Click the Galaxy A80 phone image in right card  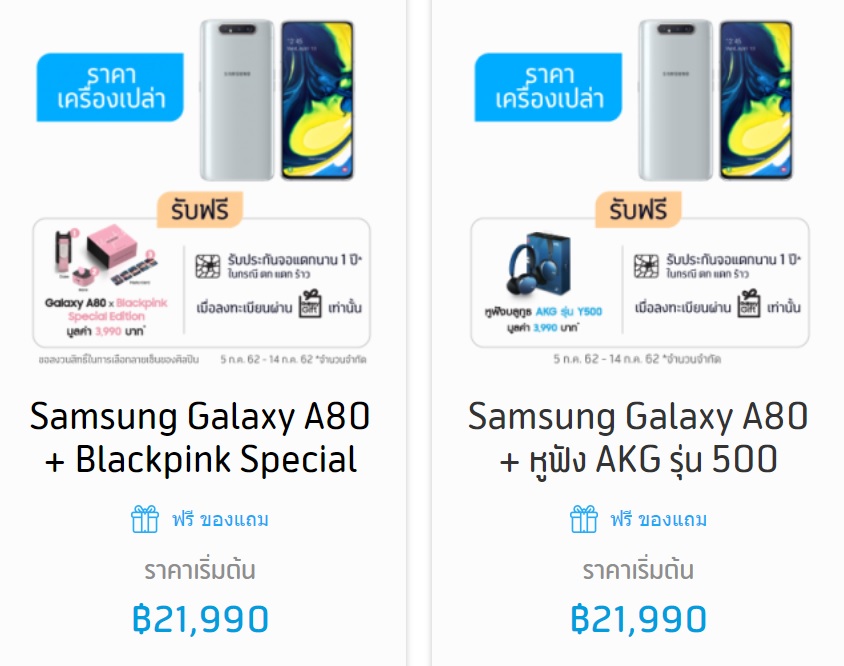(x=715, y=100)
